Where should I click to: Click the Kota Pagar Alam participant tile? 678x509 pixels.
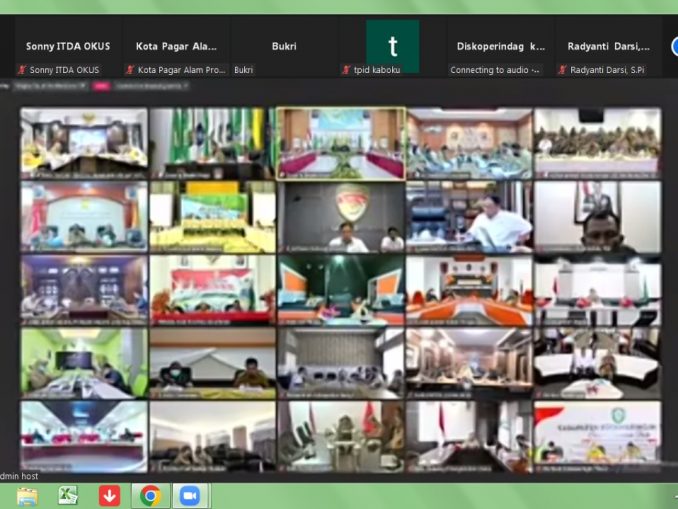tap(176, 46)
